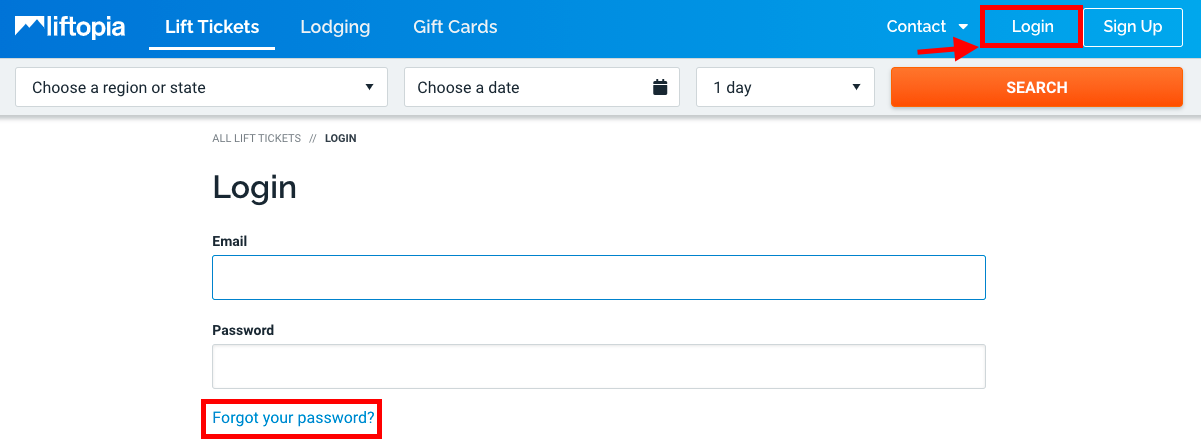Click the Password field label

(x=243, y=330)
